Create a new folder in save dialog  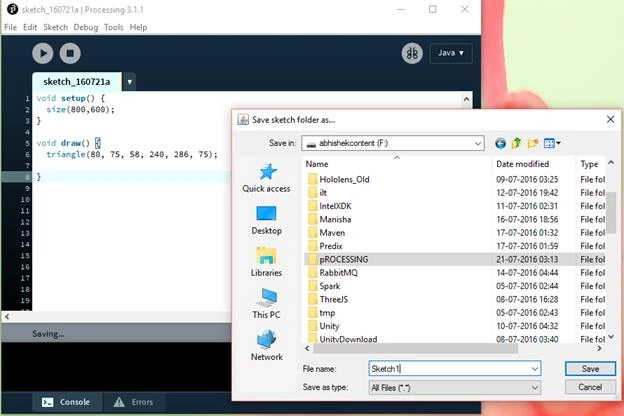tap(533, 143)
